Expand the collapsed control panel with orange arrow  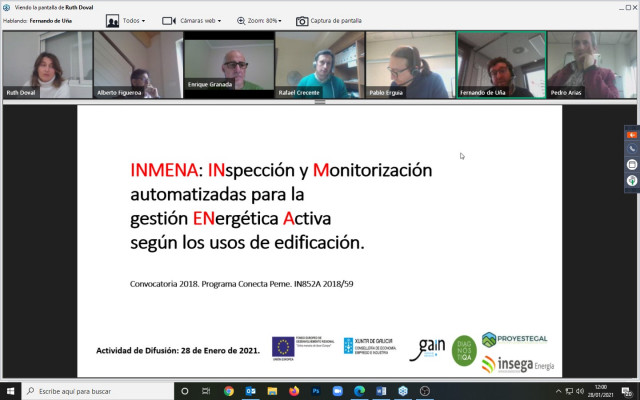pos(632,135)
